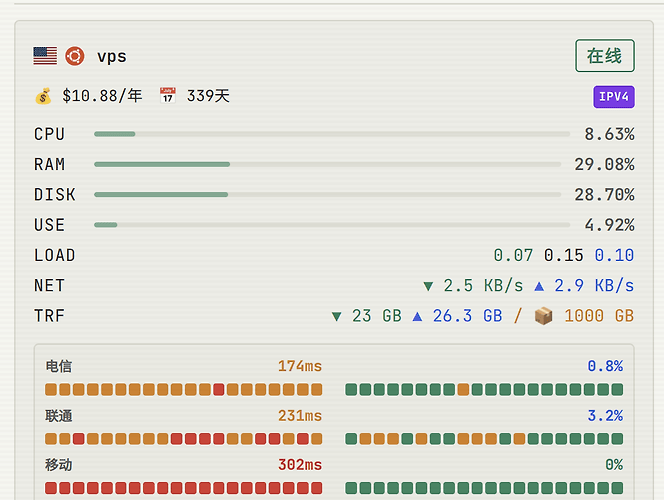Click the RAM usage progress bar

pos(327,164)
